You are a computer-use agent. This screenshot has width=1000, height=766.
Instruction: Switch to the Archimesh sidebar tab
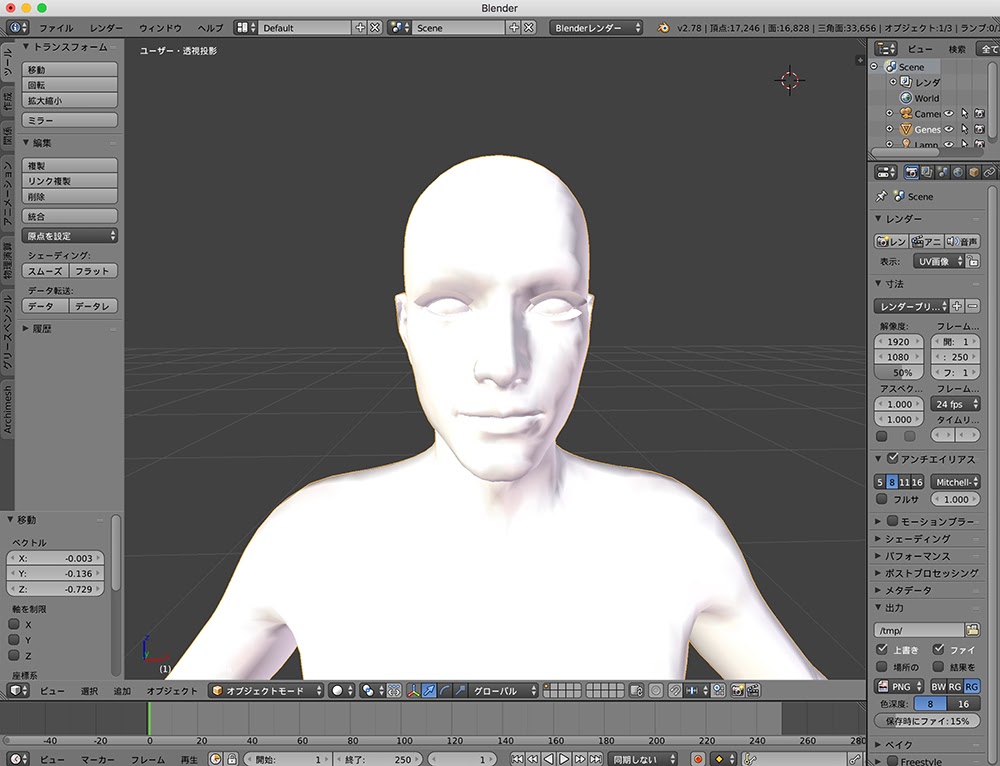point(7,408)
